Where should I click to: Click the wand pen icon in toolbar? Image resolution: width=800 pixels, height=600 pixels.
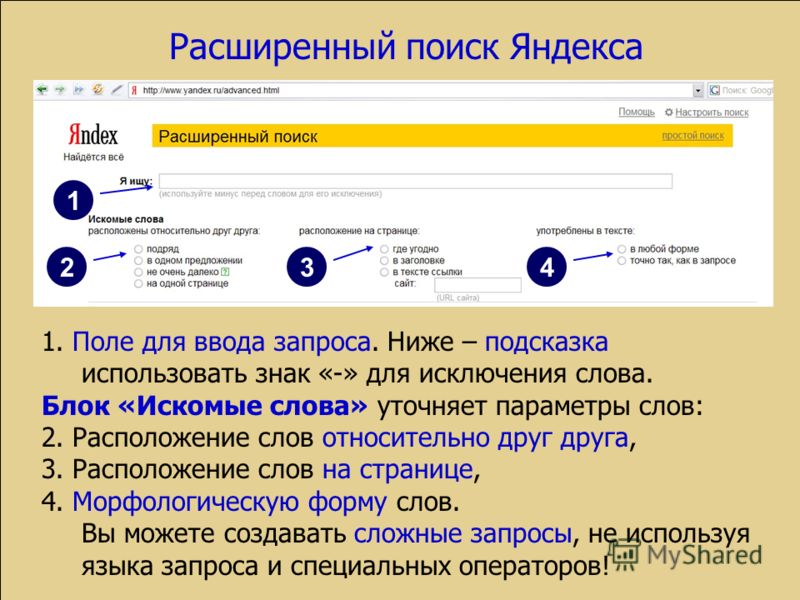117,90
